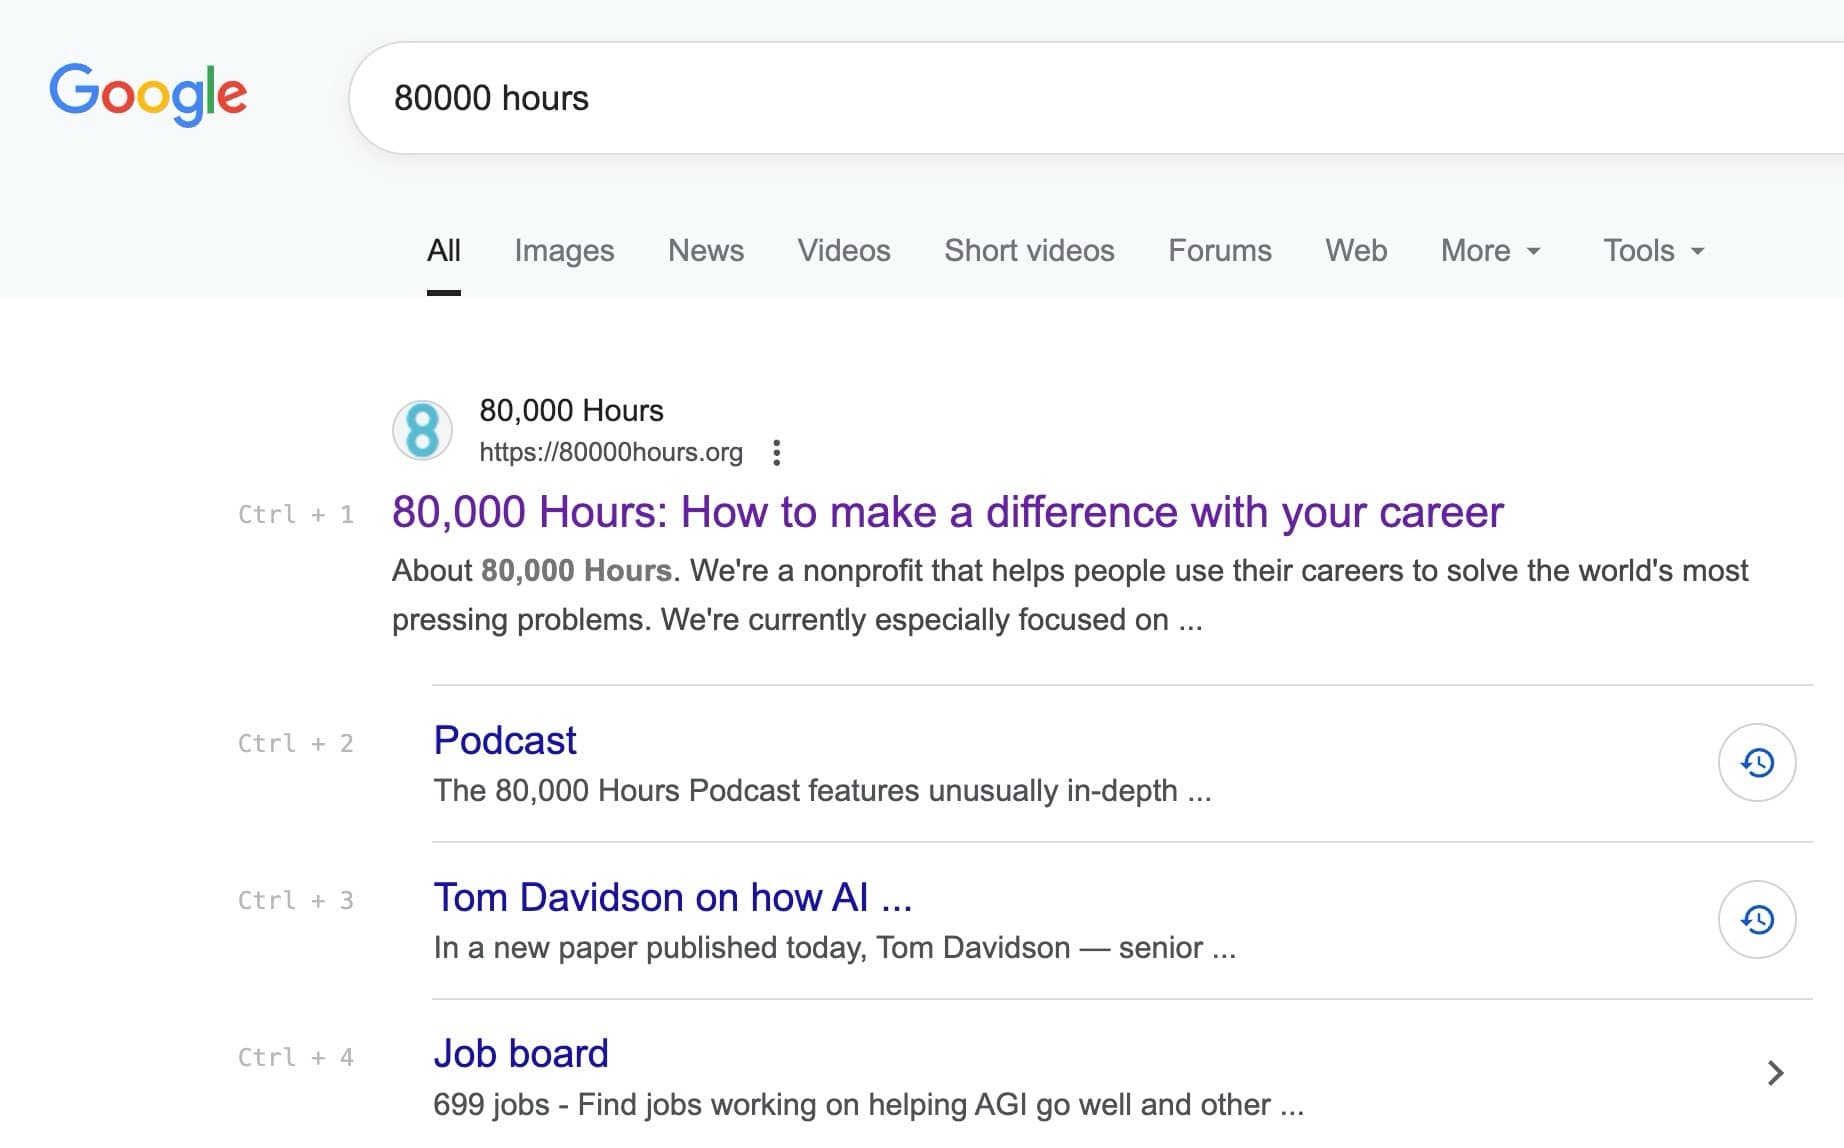Click the https://80000hours.org URL text
Screen dimensions: 1844x1148
[x=611, y=452]
